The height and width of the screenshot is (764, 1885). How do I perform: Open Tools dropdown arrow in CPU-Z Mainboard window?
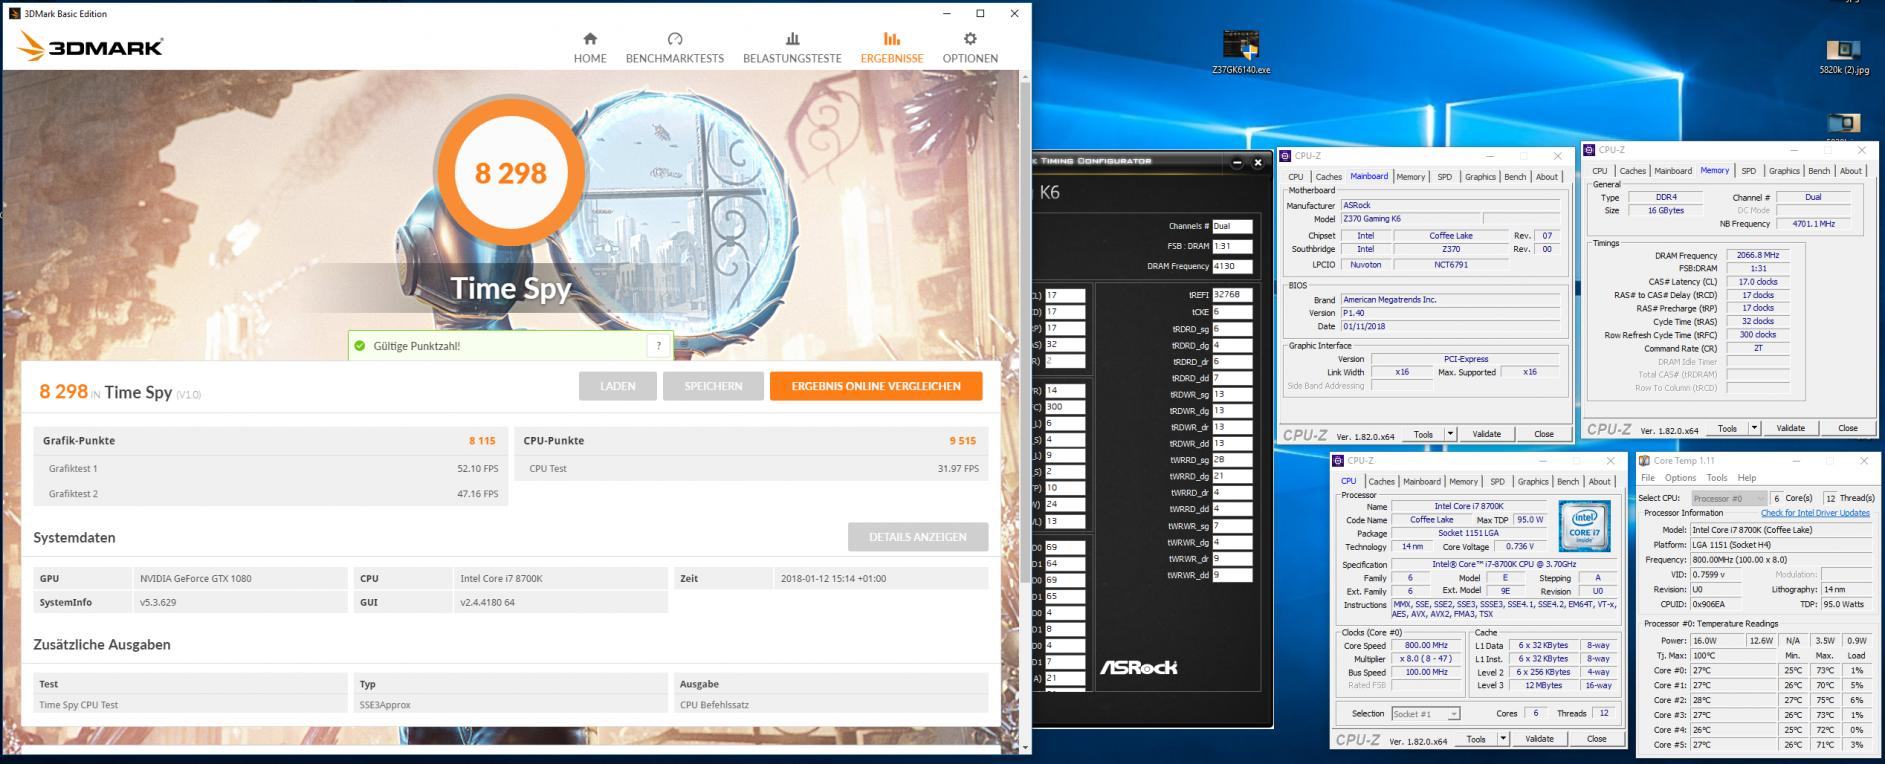(x=1450, y=434)
